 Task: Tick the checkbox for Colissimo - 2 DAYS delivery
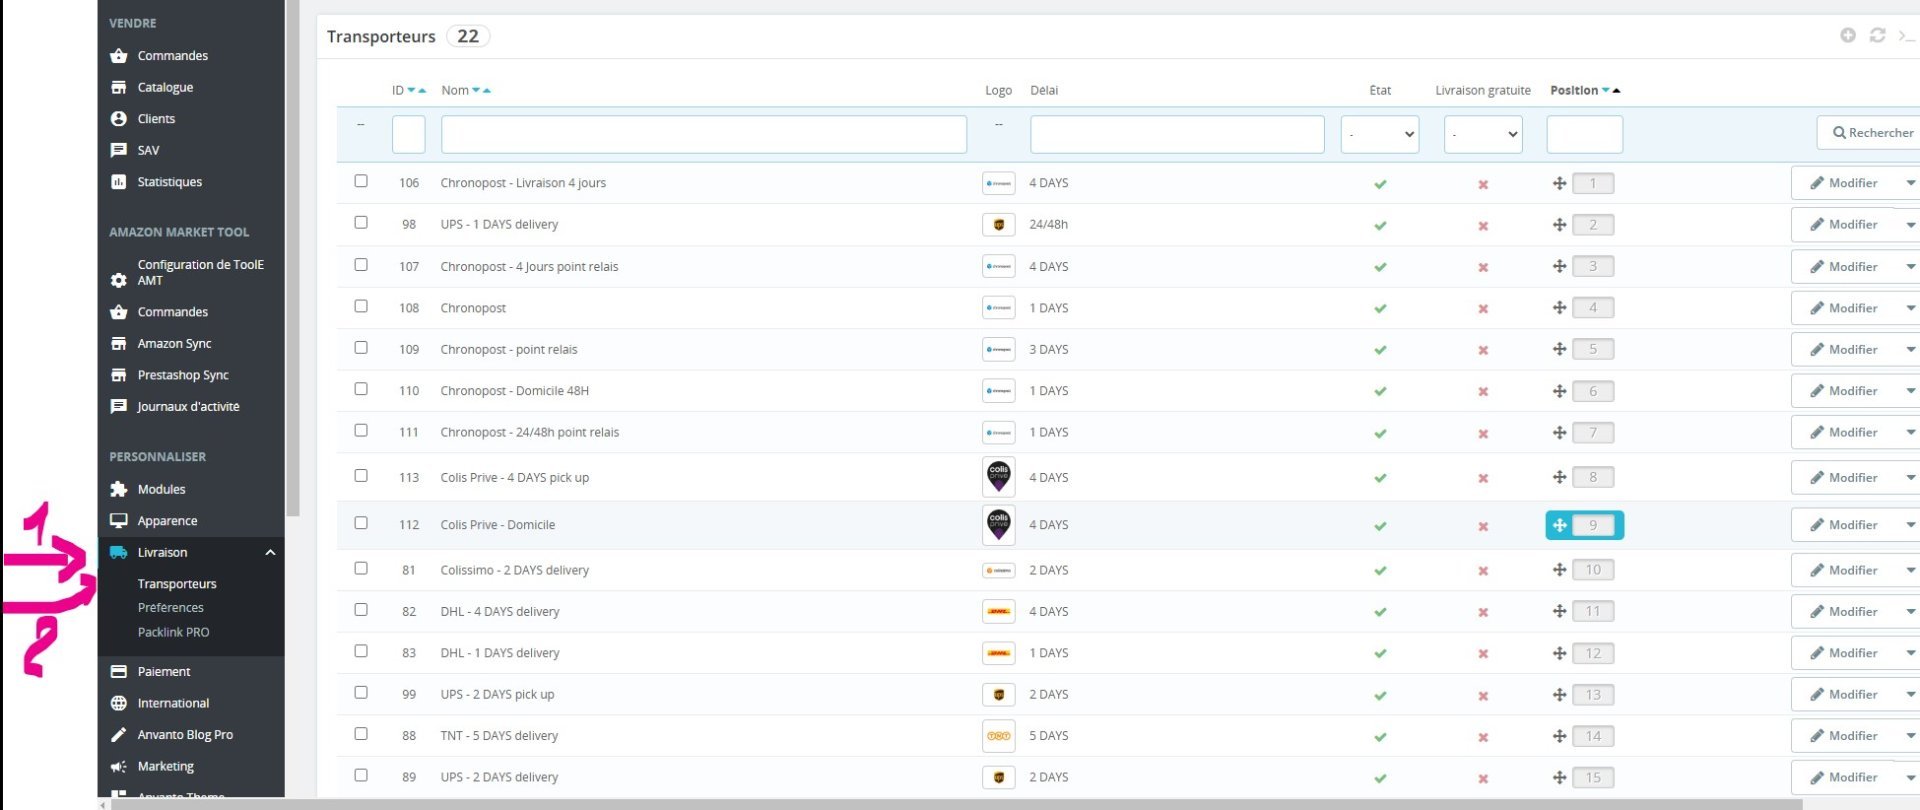tap(361, 568)
